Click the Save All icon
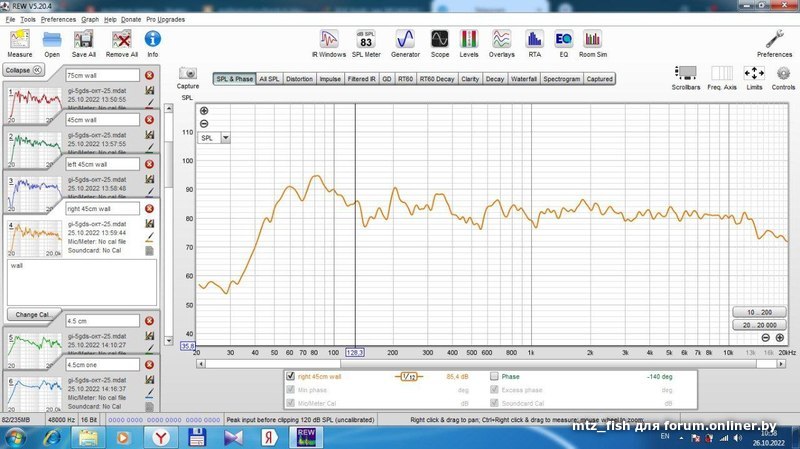The image size is (800, 449). 83,40
